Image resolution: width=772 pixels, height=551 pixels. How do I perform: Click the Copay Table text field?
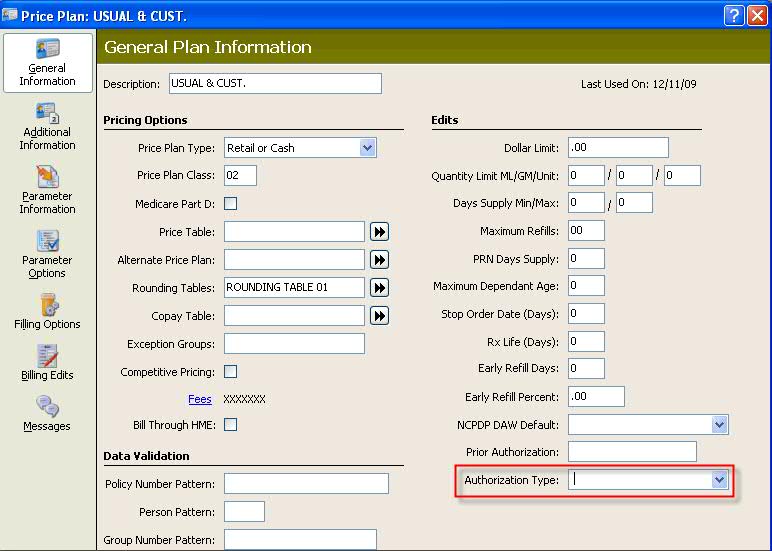294,316
